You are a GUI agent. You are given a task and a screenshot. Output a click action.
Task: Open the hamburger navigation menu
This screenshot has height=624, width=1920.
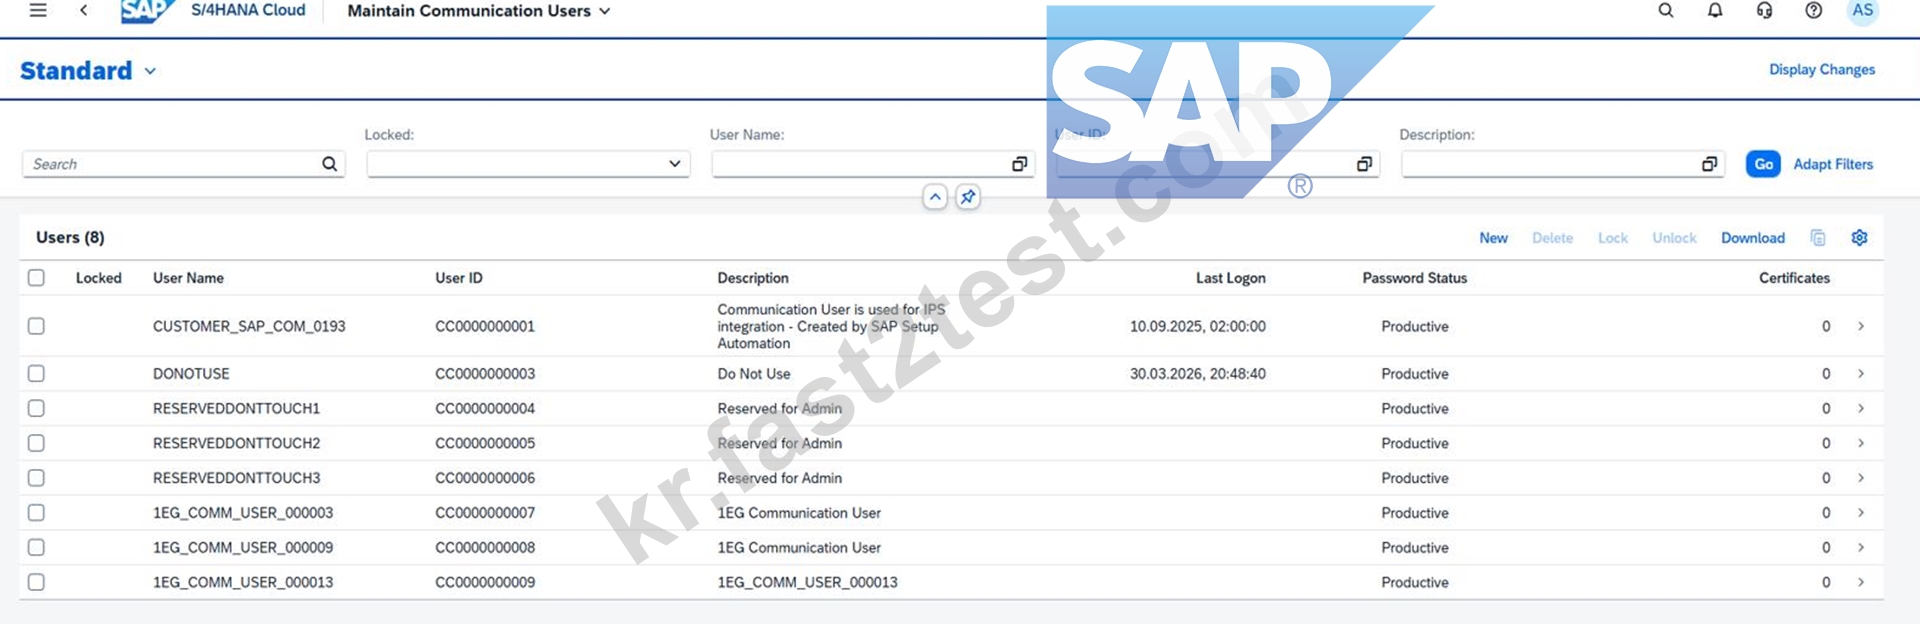38,10
